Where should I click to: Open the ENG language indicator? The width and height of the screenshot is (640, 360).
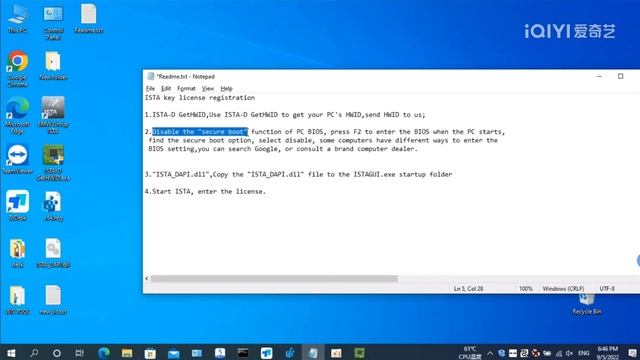coord(584,353)
